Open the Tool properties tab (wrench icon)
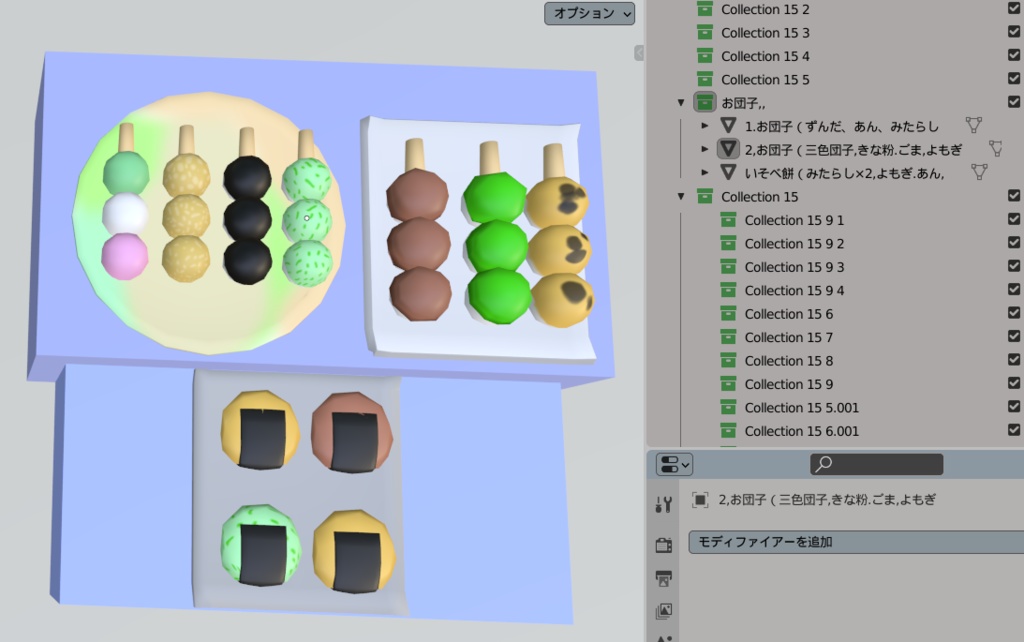Image resolution: width=1024 pixels, height=642 pixels. (x=664, y=505)
